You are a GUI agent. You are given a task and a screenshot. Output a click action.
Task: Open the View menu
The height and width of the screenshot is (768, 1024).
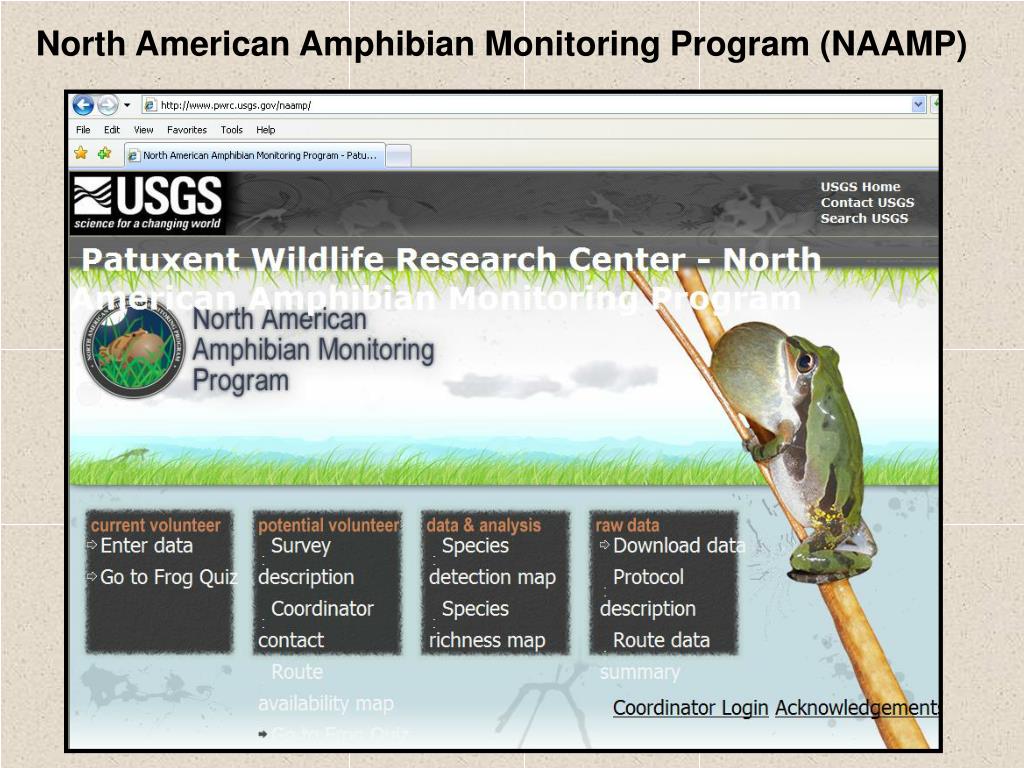pyautogui.click(x=144, y=130)
